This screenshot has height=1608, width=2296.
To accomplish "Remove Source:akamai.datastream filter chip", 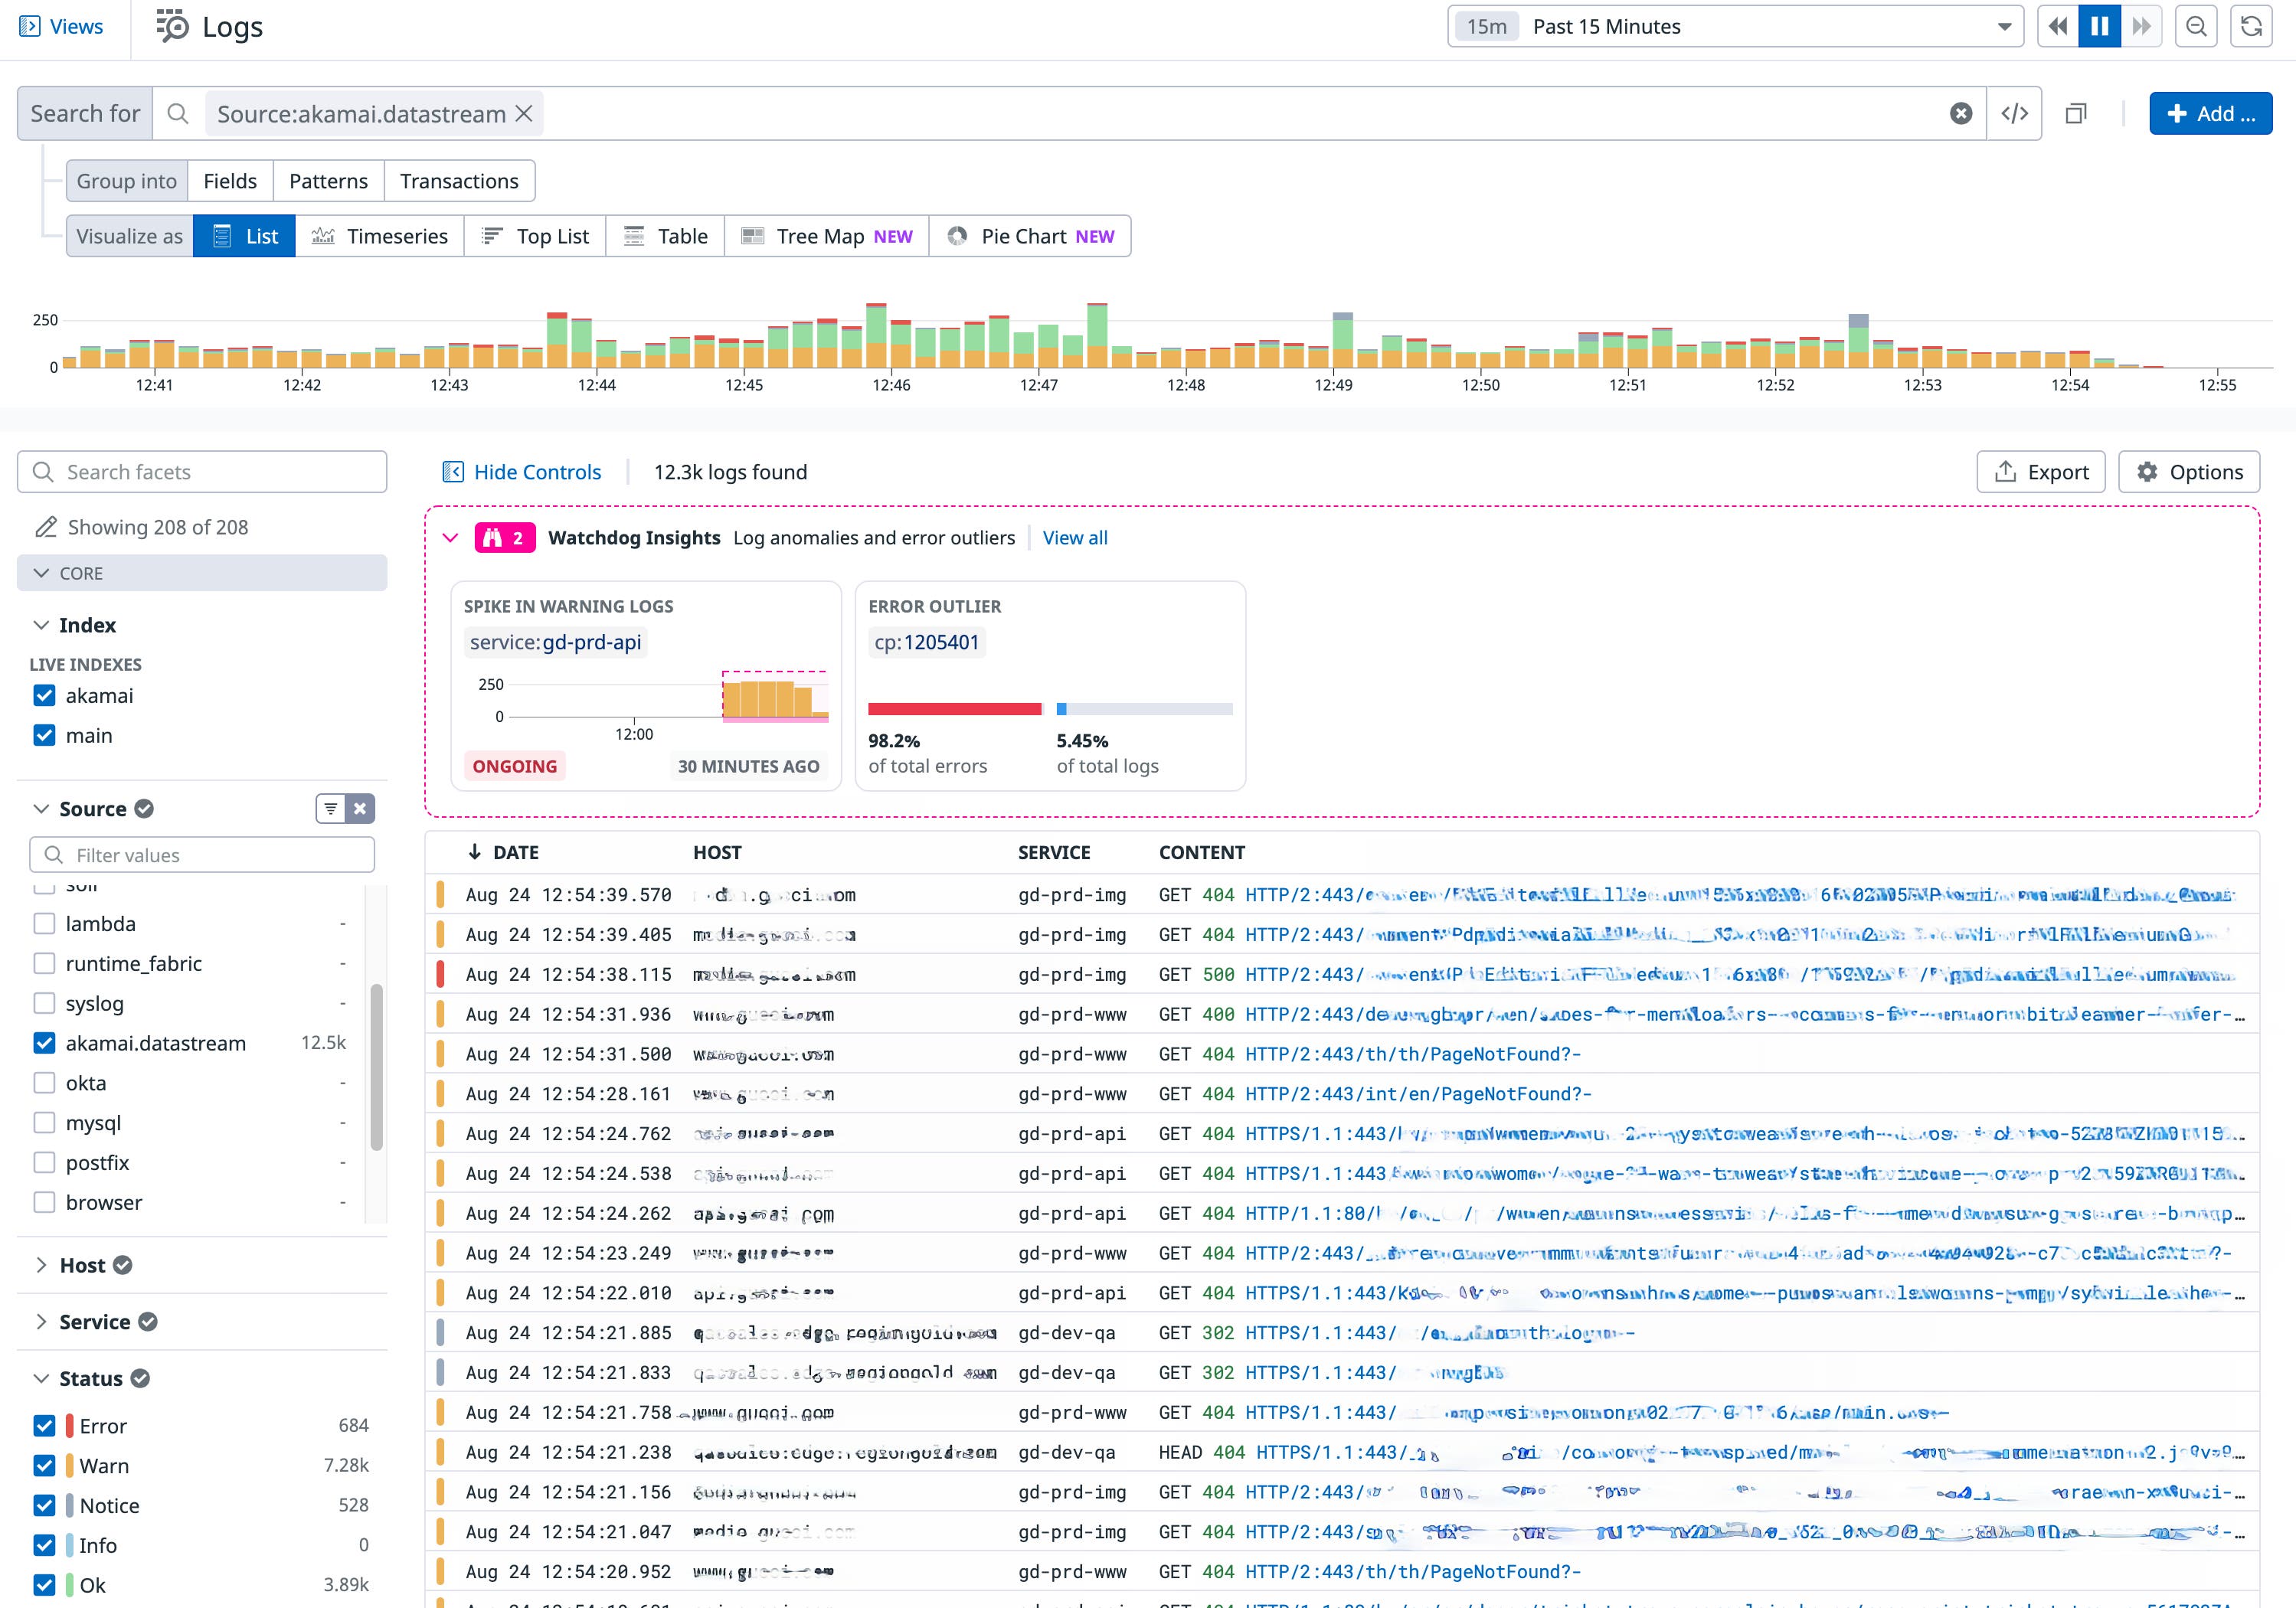I will [524, 114].
